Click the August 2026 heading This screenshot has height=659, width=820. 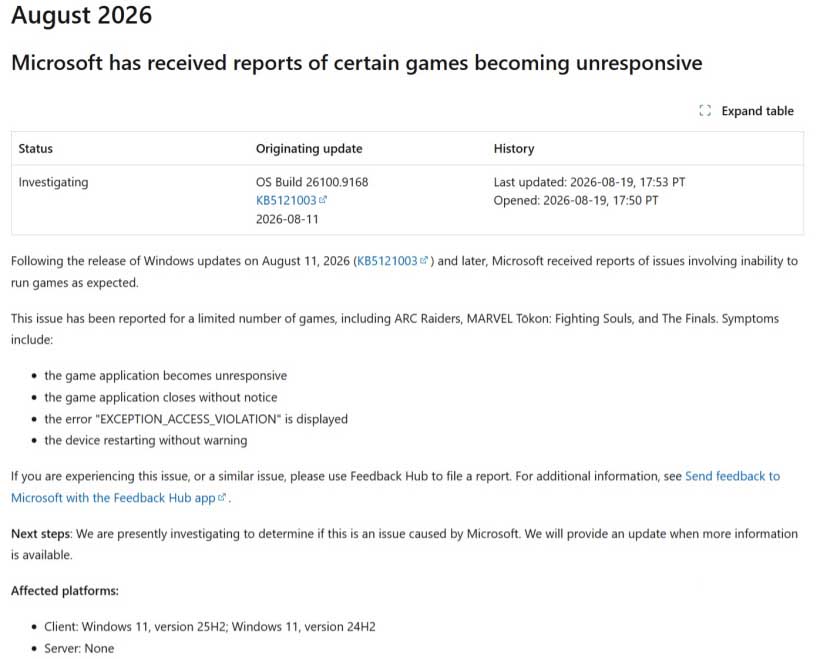click(82, 15)
